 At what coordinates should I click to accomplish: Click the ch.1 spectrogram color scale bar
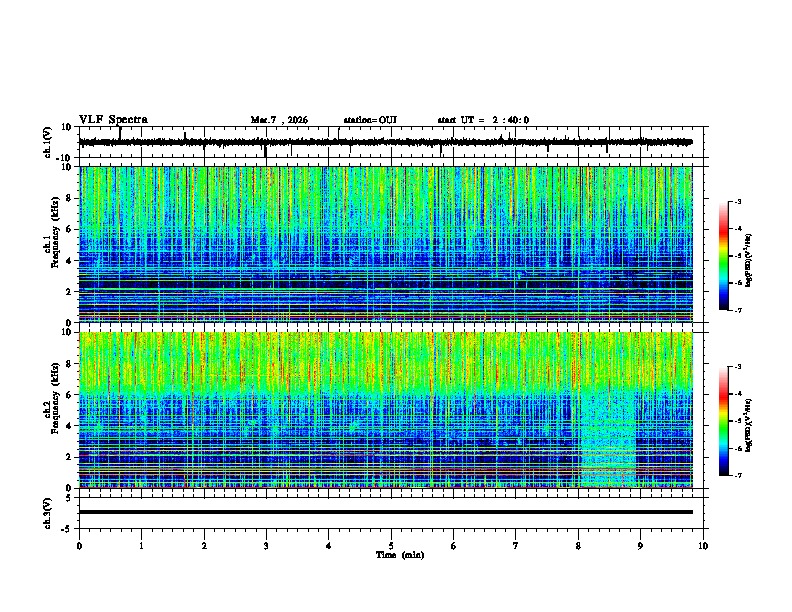click(724, 256)
